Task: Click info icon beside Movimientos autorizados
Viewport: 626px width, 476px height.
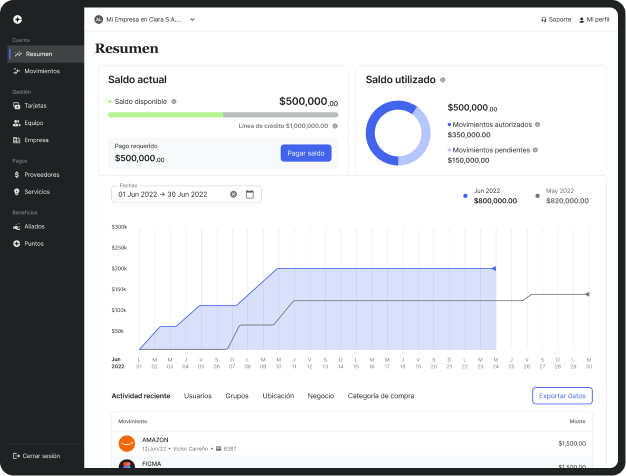Action: (x=537, y=125)
